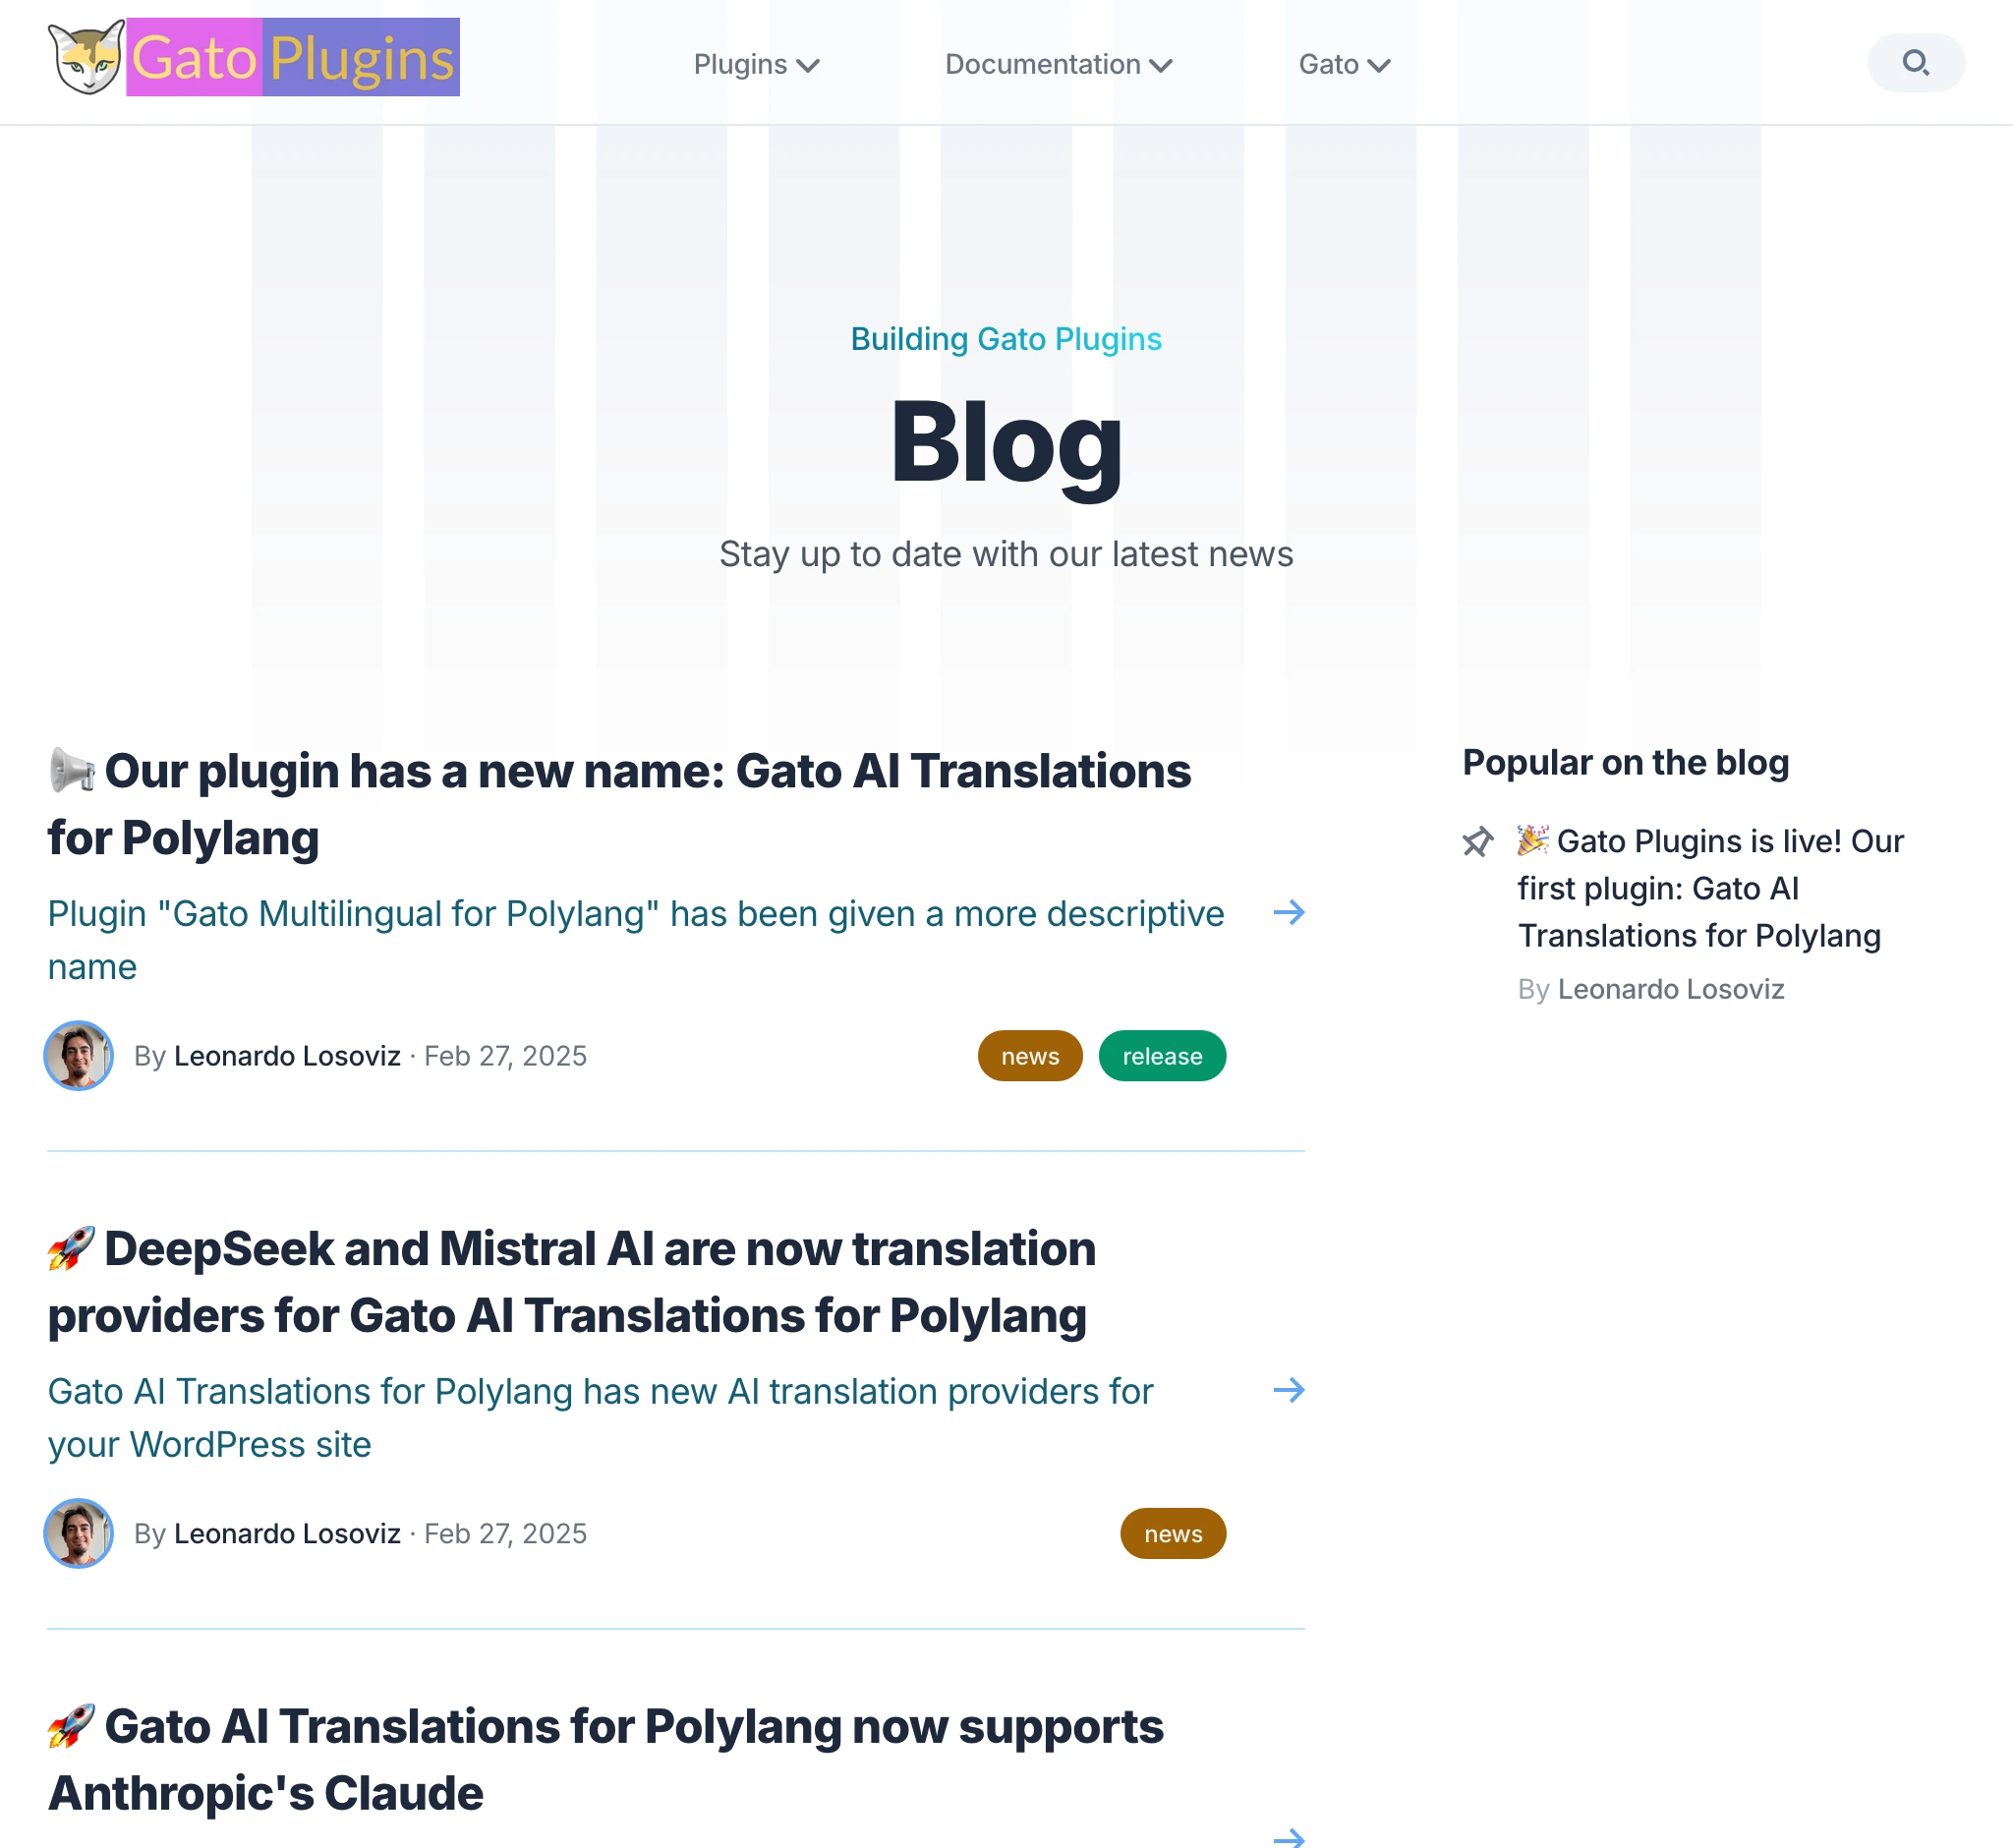Click the news tag on second post
Screen dimensions: 2013x1848
[x=1173, y=1534]
